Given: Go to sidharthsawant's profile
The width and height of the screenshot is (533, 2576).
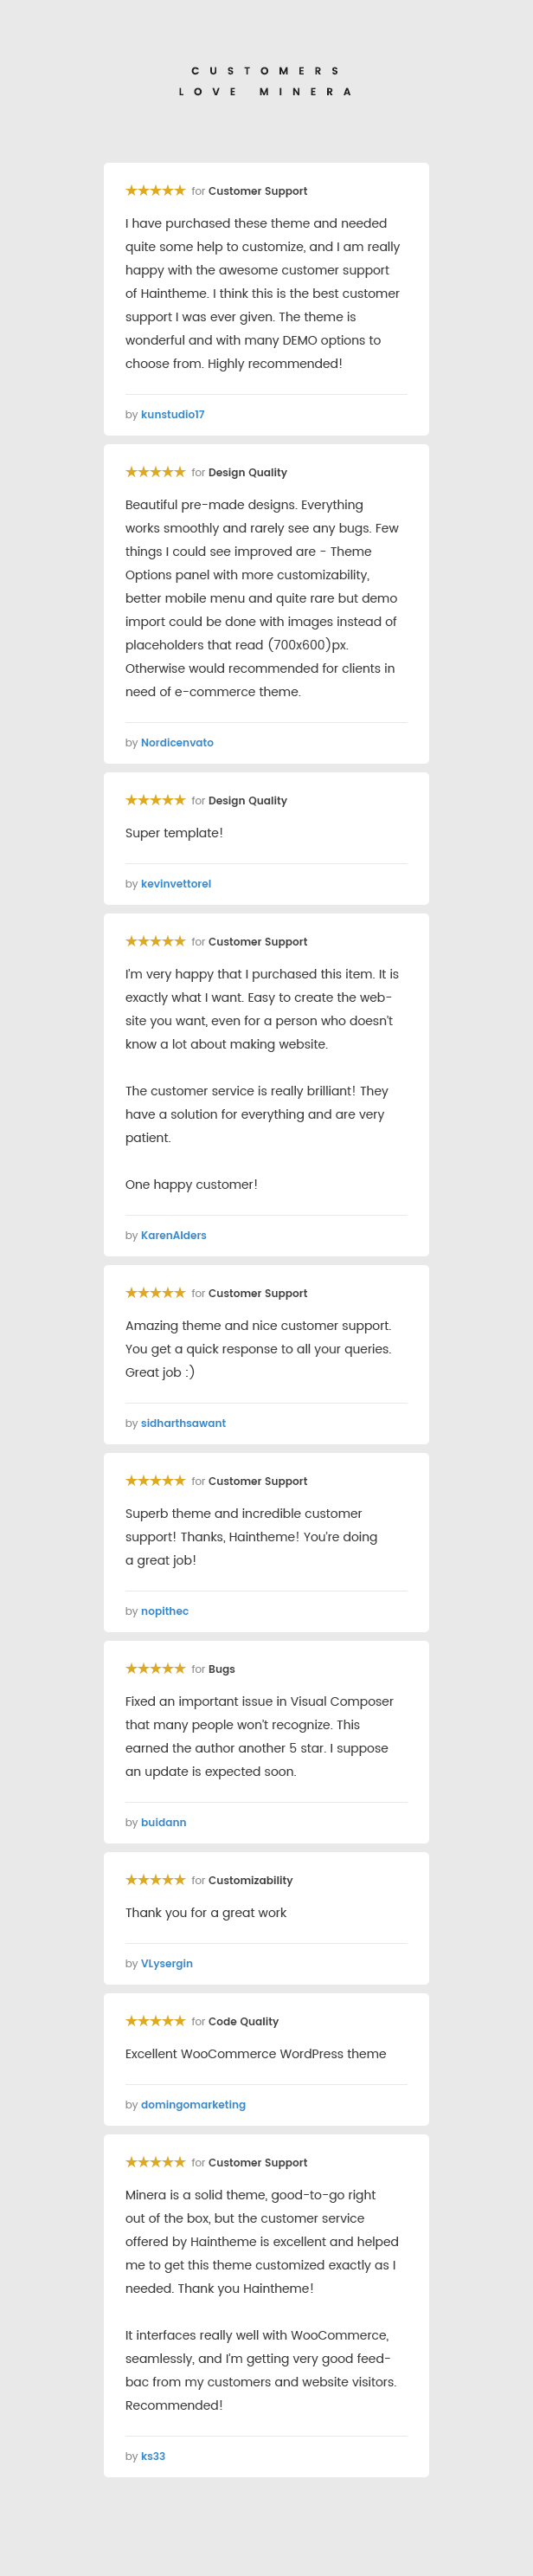Looking at the screenshot, I should click(x=183, y=1424).
